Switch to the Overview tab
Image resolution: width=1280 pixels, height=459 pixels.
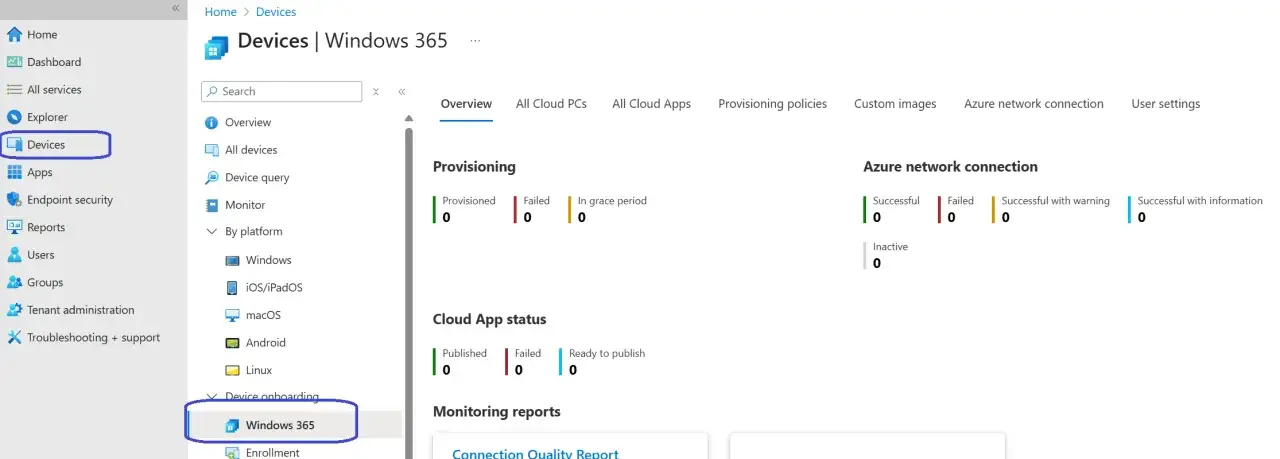[x=466, y=104]
